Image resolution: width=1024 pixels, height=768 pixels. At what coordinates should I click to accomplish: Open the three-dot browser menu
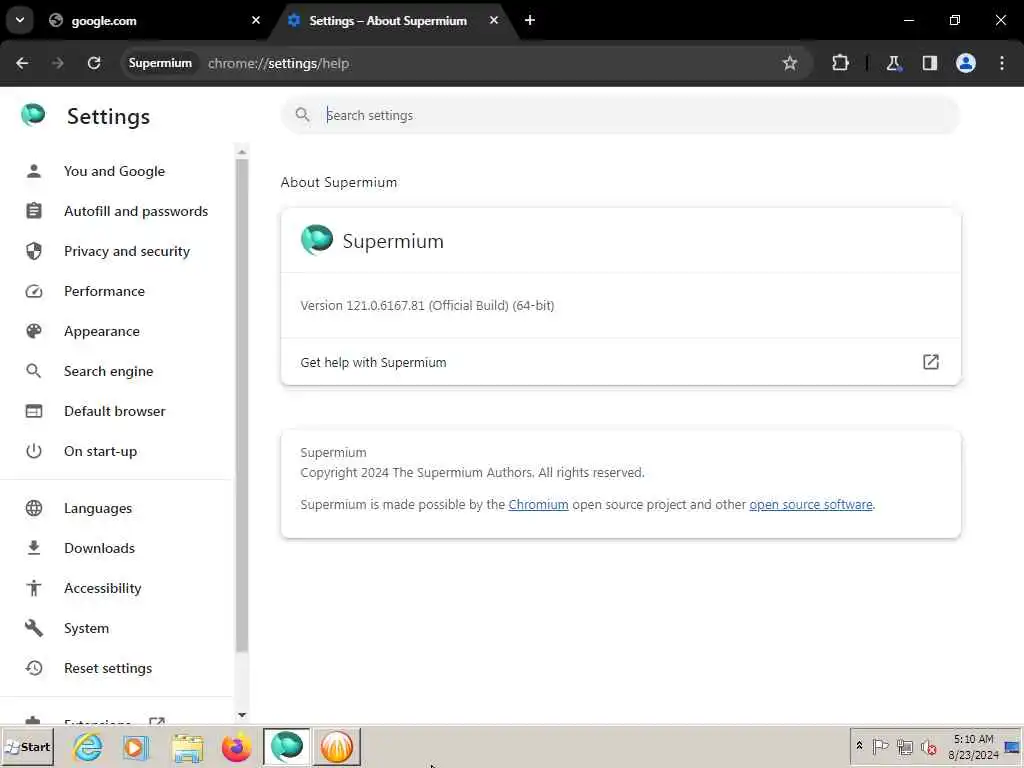coord(1002,63)
